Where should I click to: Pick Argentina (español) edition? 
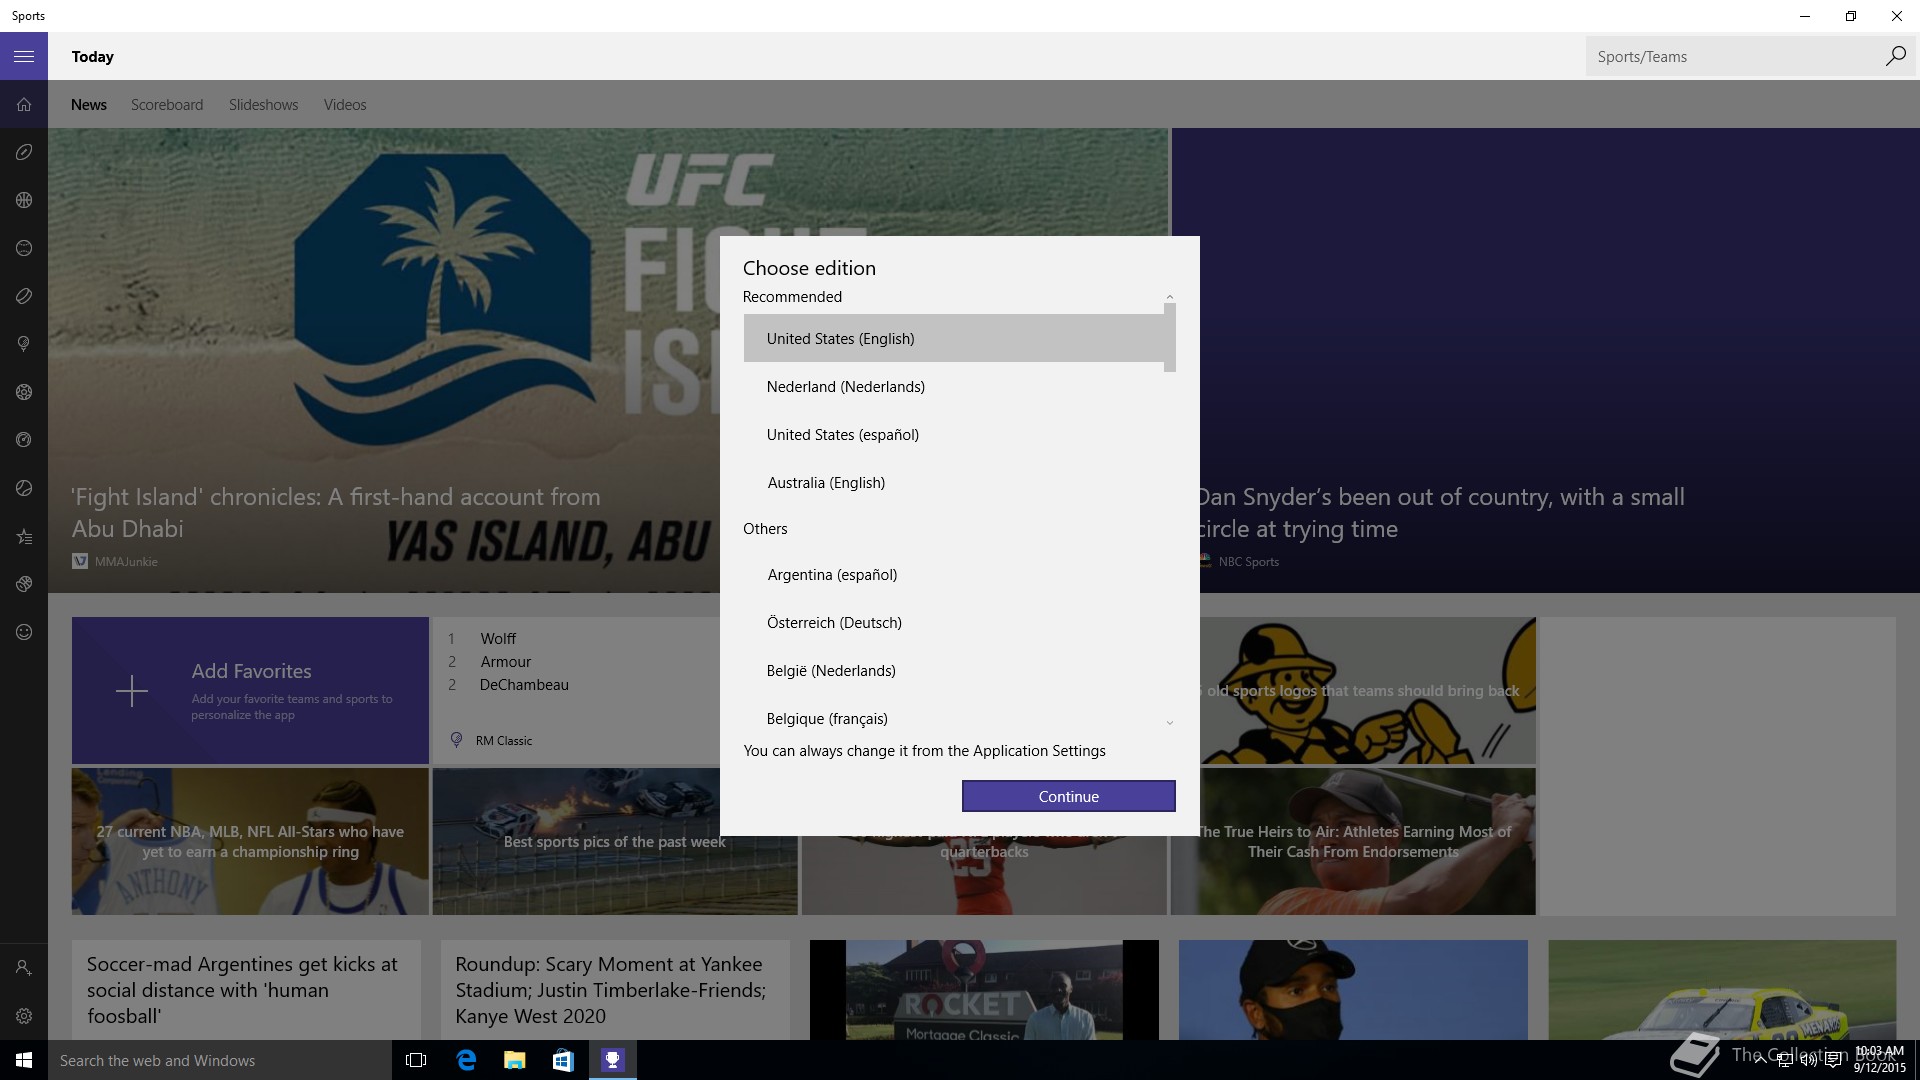click(x=954, y=574)
